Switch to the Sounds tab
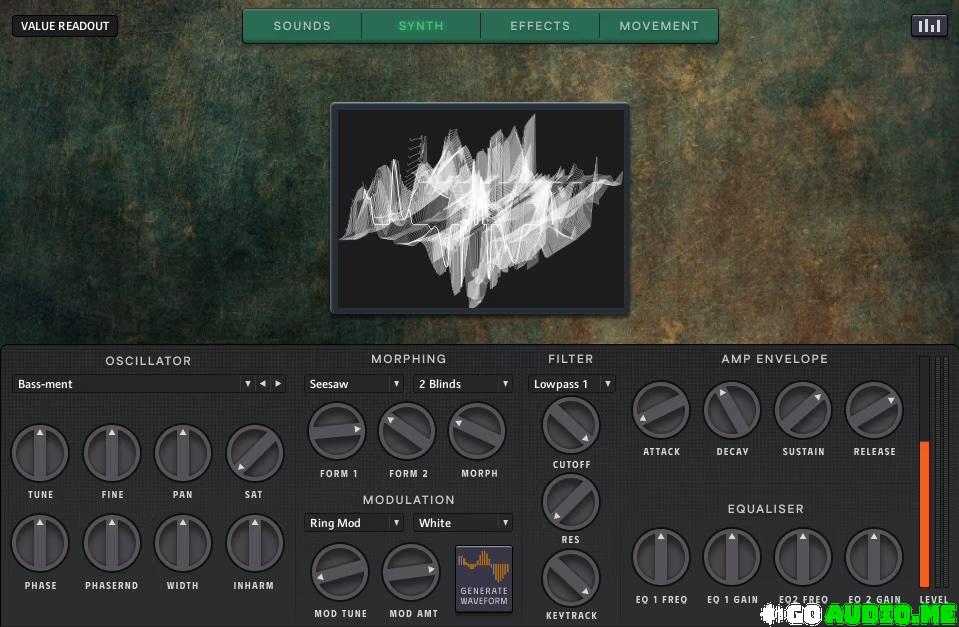 point(302,26)
